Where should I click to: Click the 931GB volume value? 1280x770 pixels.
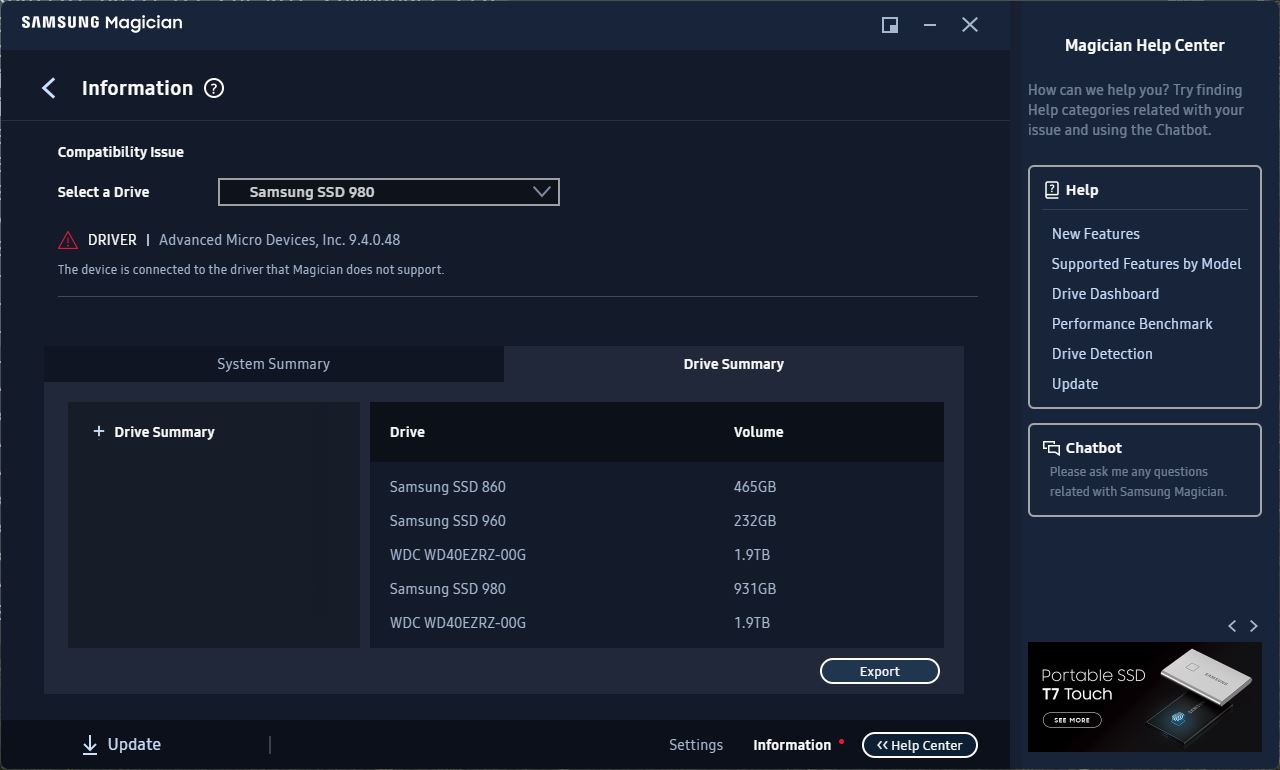pyautogui.click(x=755, y=589)
